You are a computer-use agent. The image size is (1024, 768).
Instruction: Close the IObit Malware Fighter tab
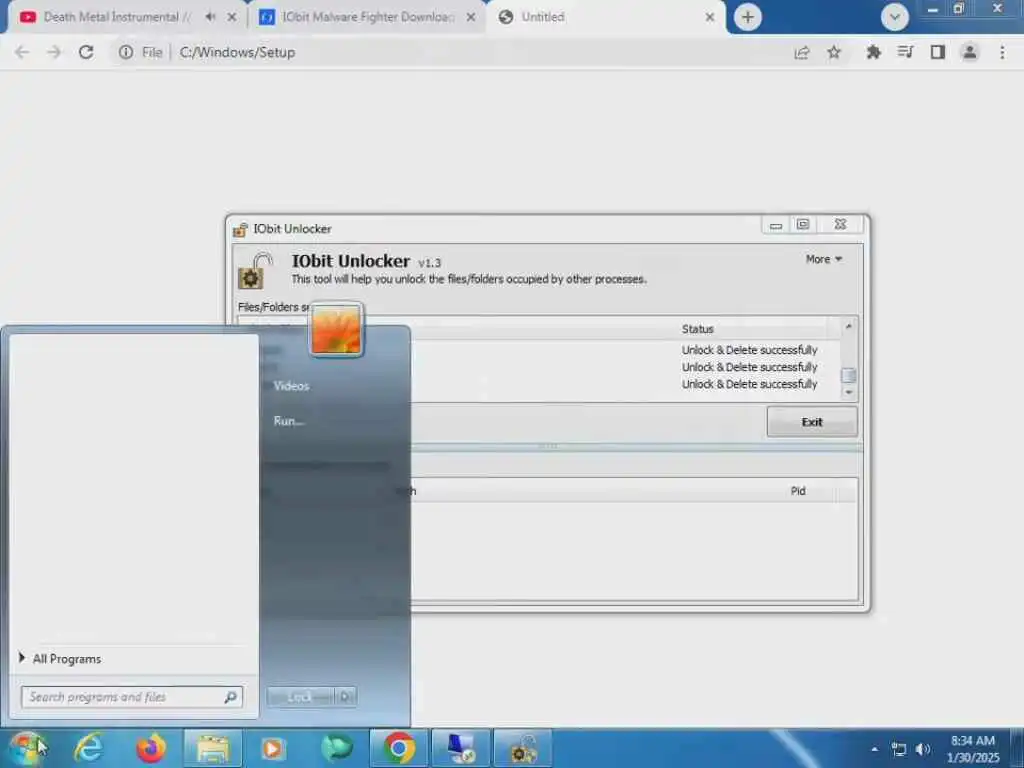tap(471, 17)
